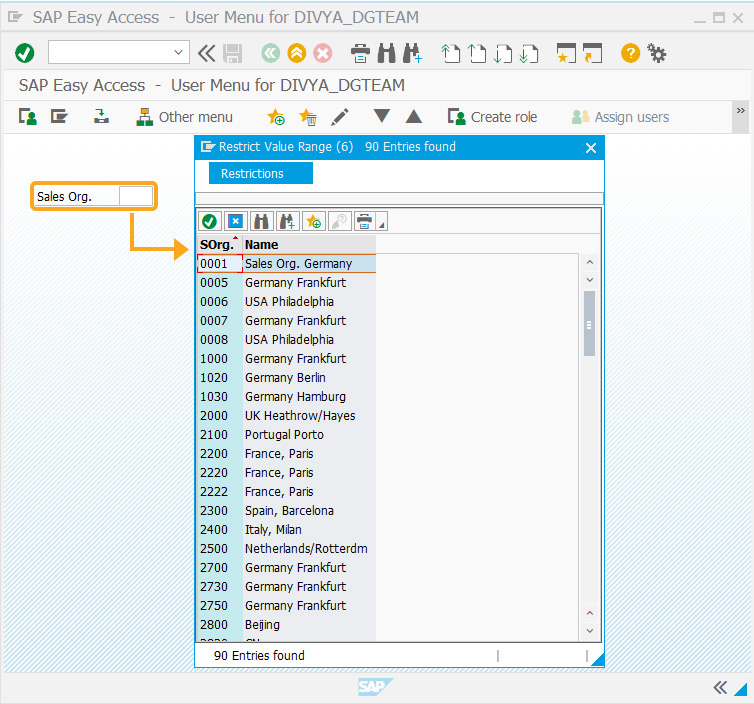Image resolution: width=754 pixels, height=704 pixels.
Task: Click Move Favorites Up triangle
Action: coord(414,116)
